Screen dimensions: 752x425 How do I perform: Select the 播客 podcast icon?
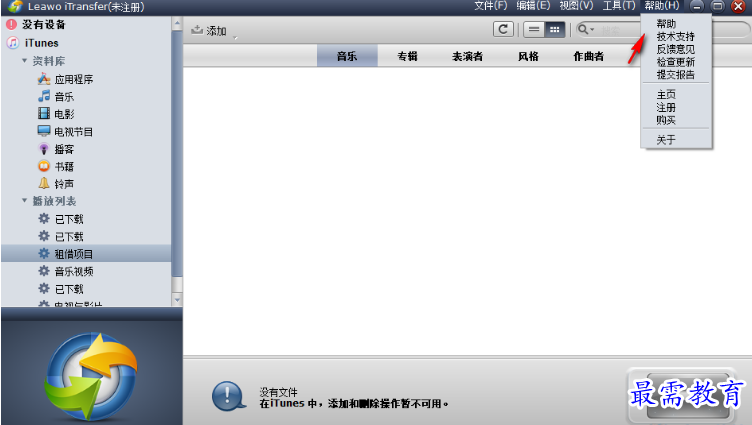44,148
